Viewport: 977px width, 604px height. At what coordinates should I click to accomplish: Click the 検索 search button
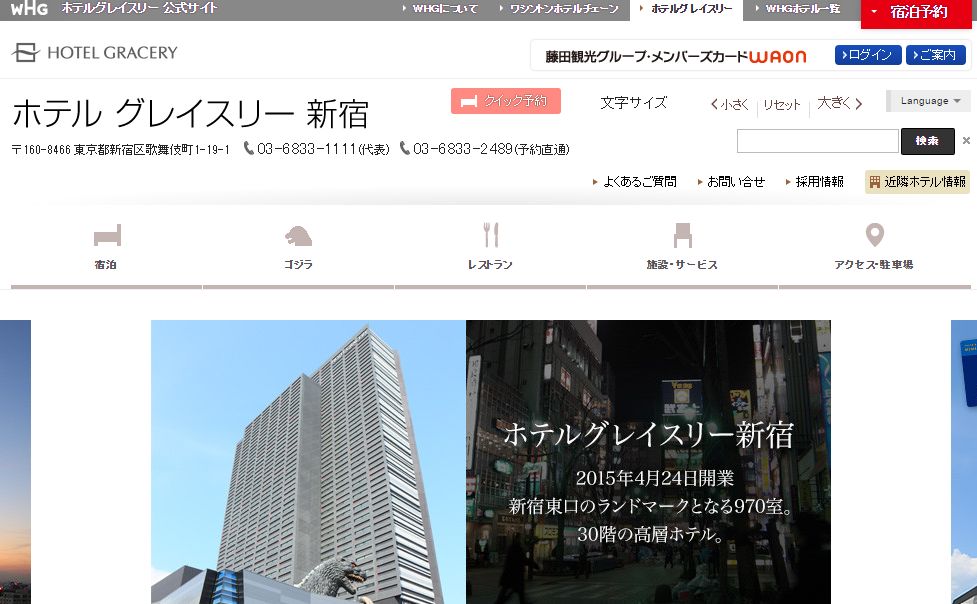point(927,141)
